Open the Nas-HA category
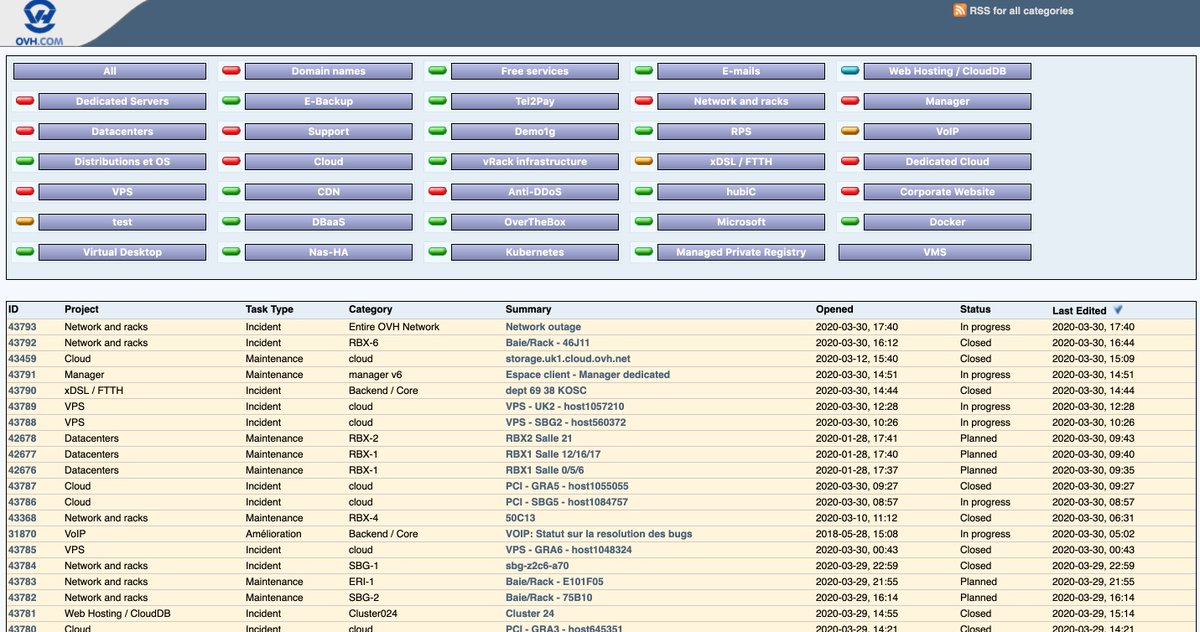This screenshot has width=1200, height=632. [329, 252]
